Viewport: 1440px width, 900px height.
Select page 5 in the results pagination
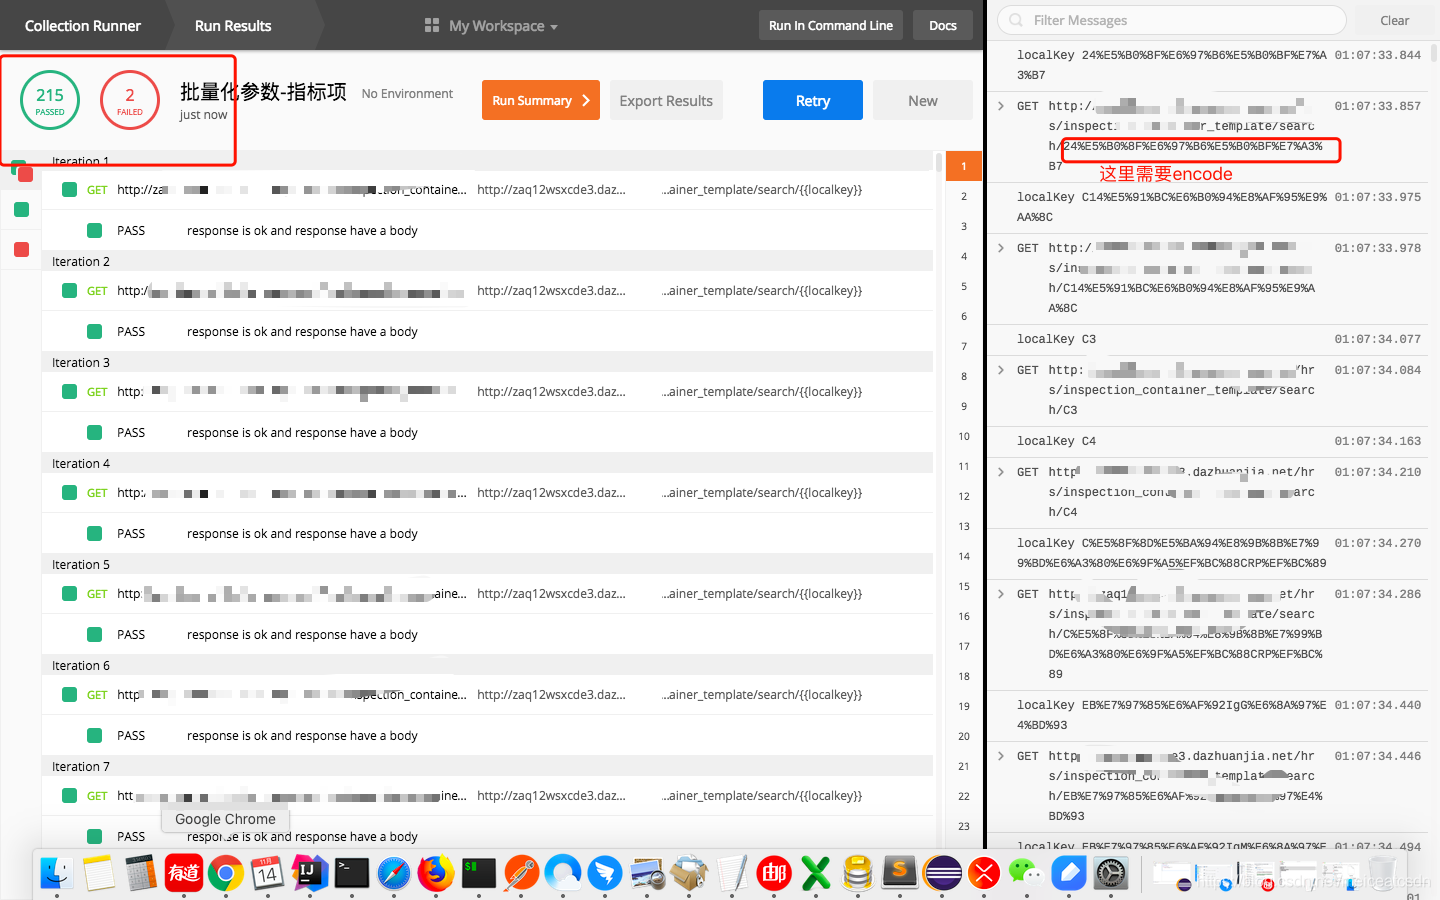tap(963, 286)
